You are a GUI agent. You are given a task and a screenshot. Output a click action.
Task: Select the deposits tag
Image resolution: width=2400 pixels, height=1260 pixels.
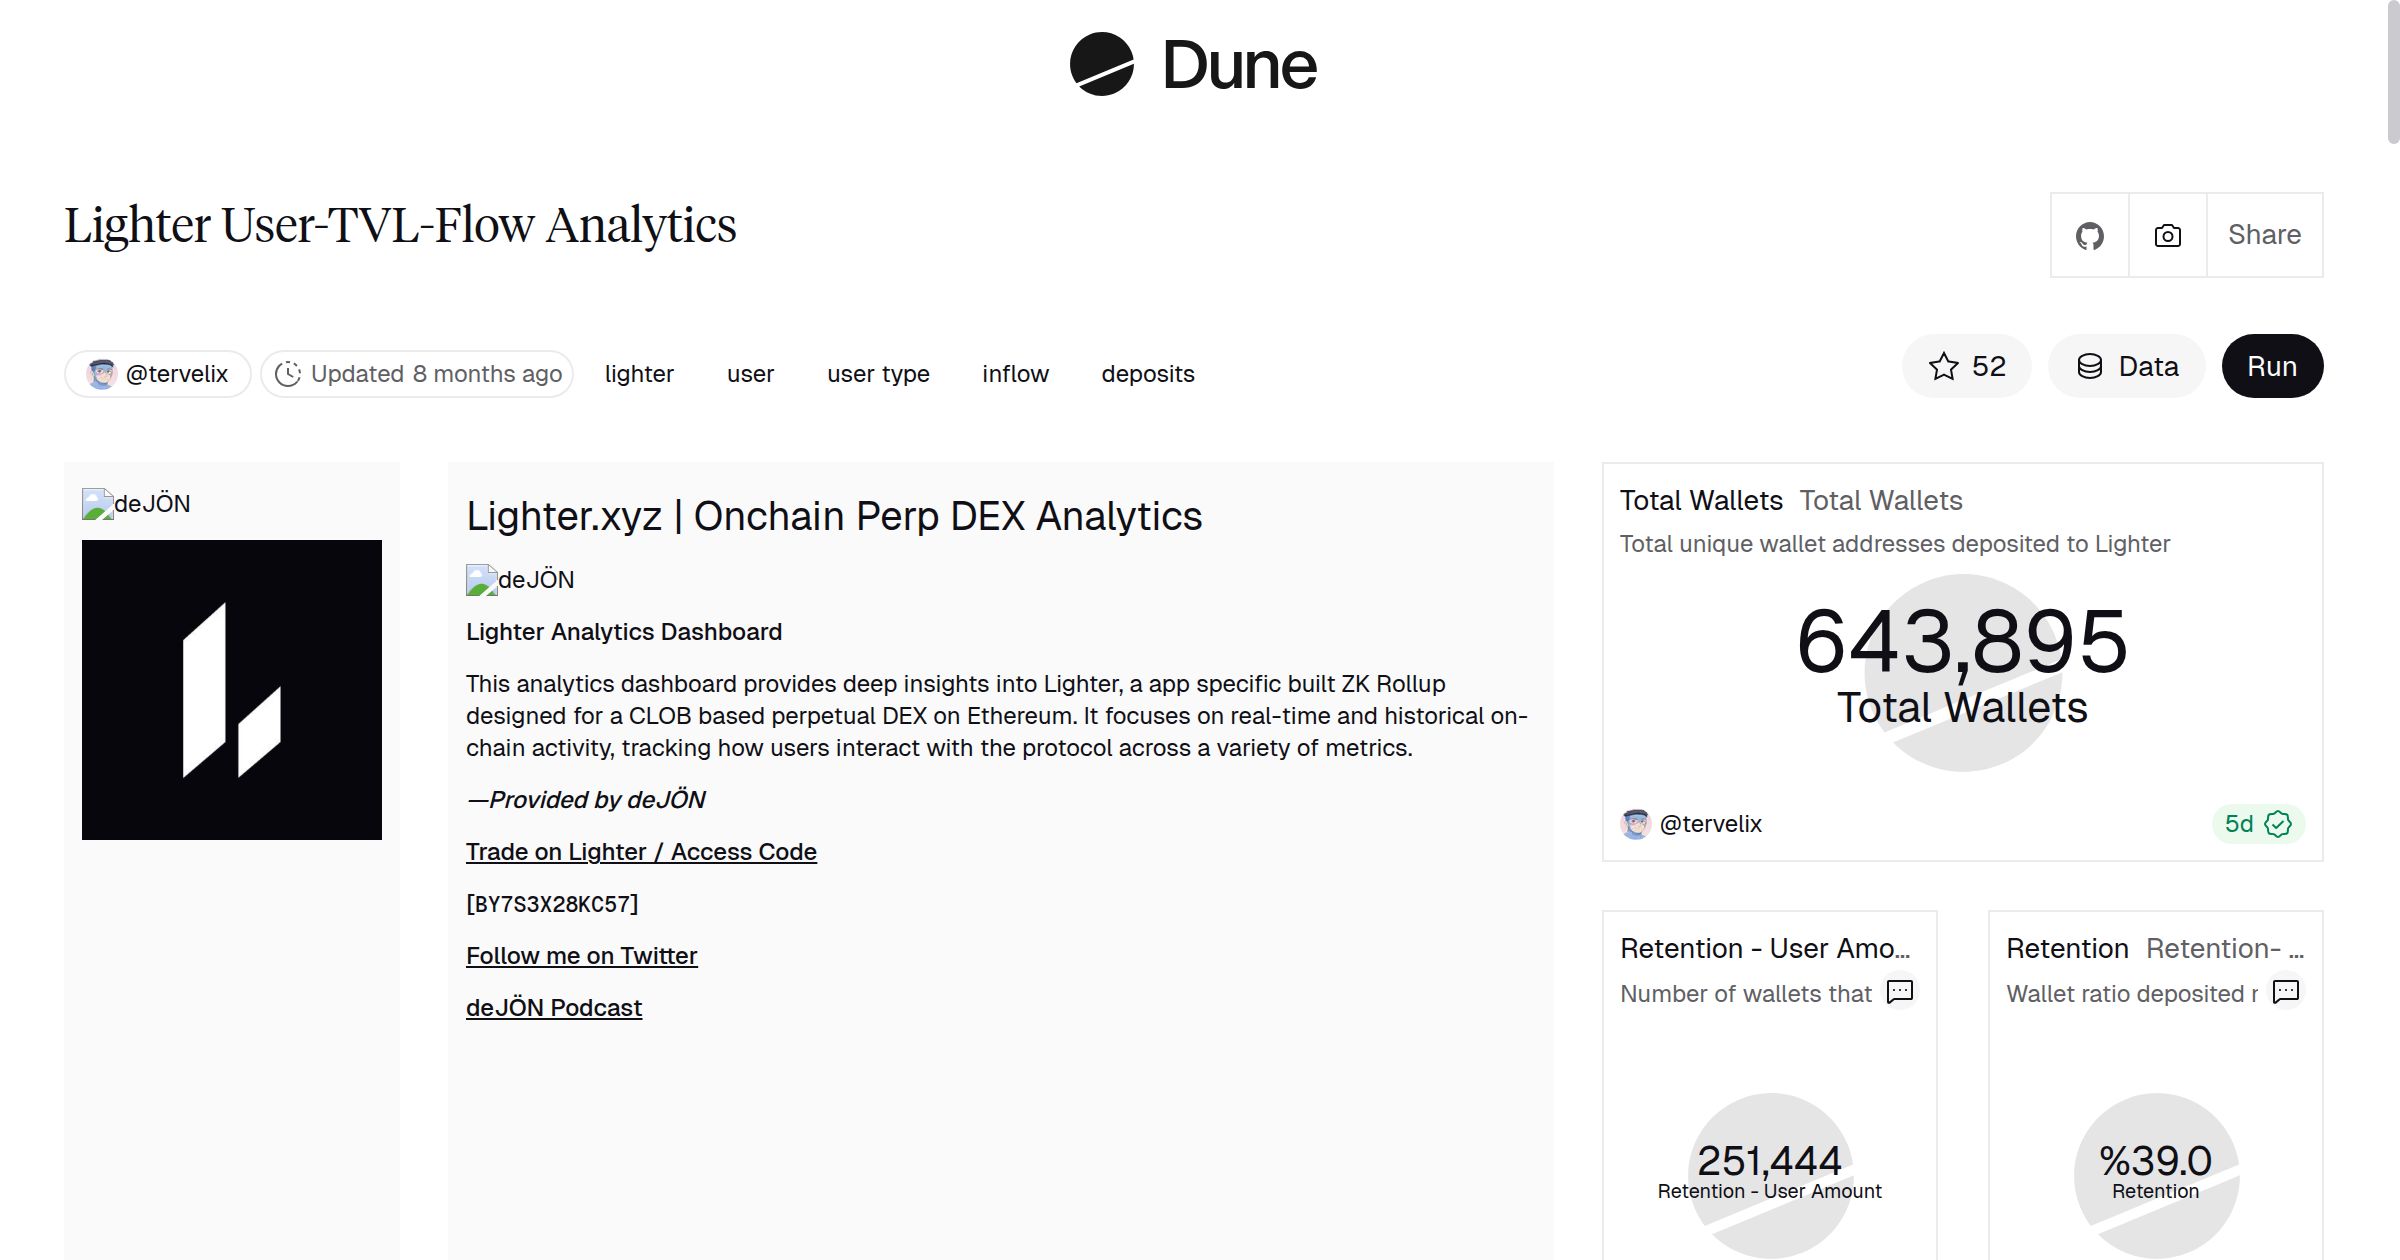1147,373
